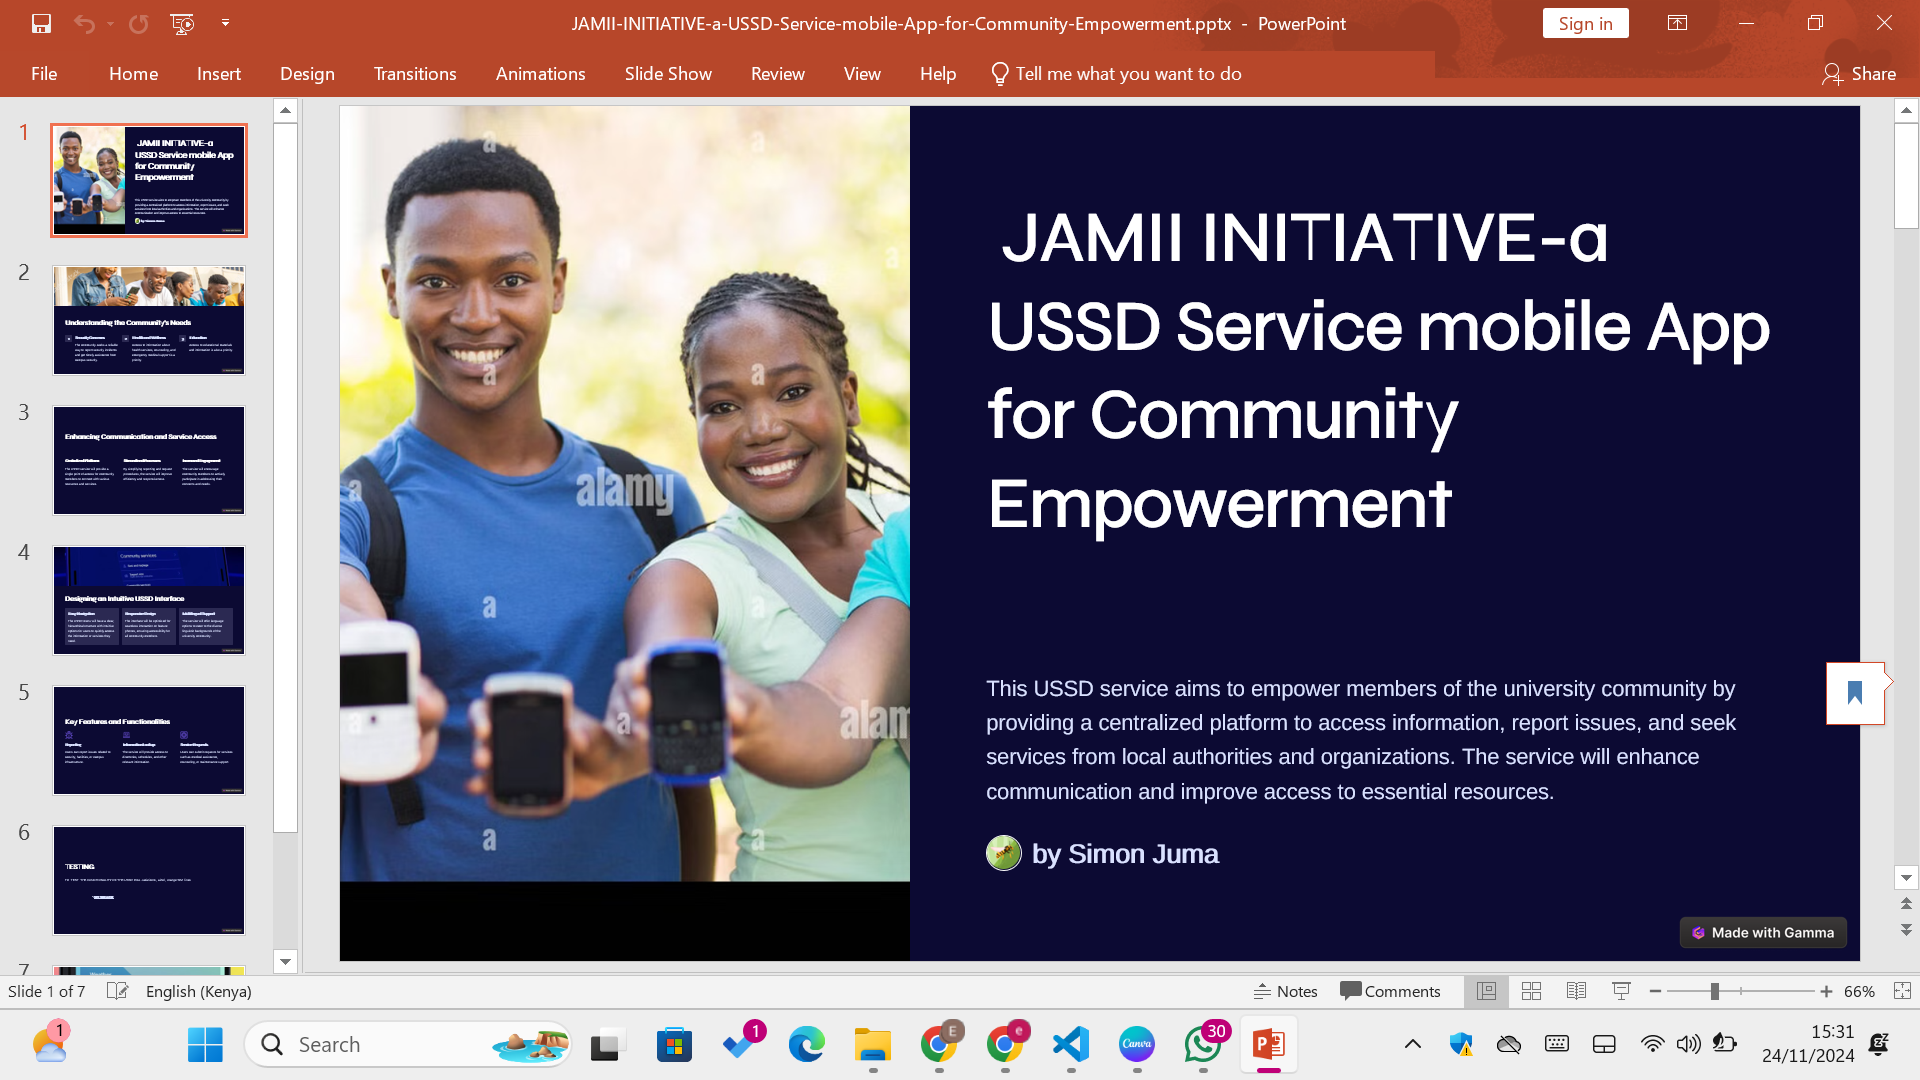Toggle the Notes pane
The width and height of the screenshot is (1920, 1080).
pyautogui.click(x=1286, y=991)
